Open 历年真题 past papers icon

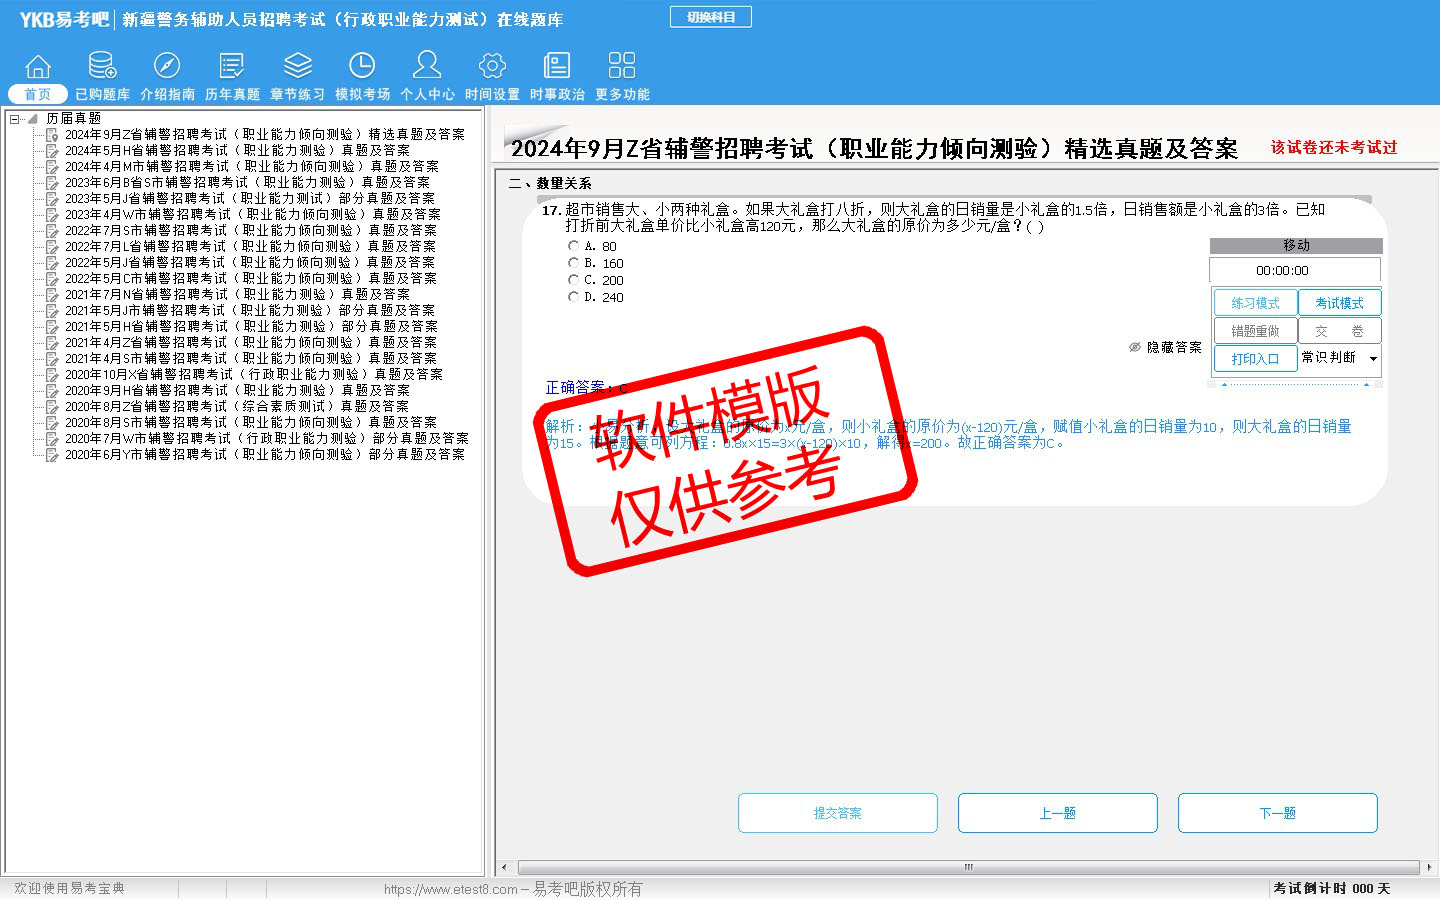tap(232, 67)
